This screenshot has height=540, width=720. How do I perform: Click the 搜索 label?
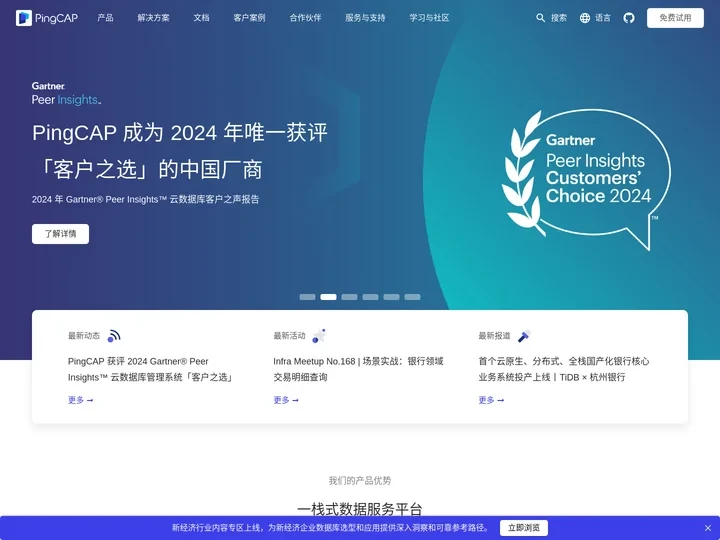point(559,18)
